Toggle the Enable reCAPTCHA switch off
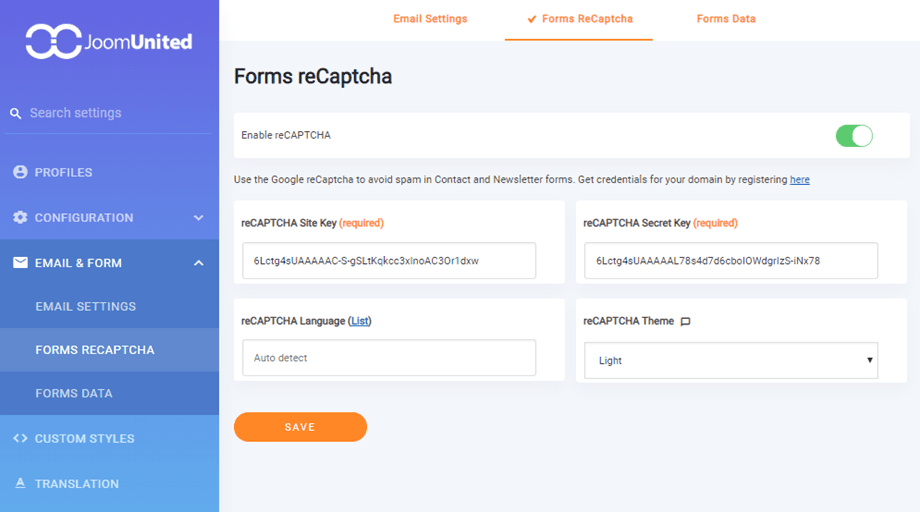This screenshot has height=512, width=920. pyautogui.click(x=854, y=135)
